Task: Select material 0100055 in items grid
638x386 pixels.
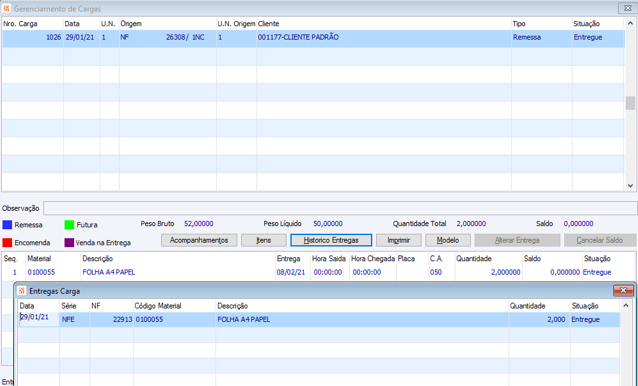Action: 41,272
